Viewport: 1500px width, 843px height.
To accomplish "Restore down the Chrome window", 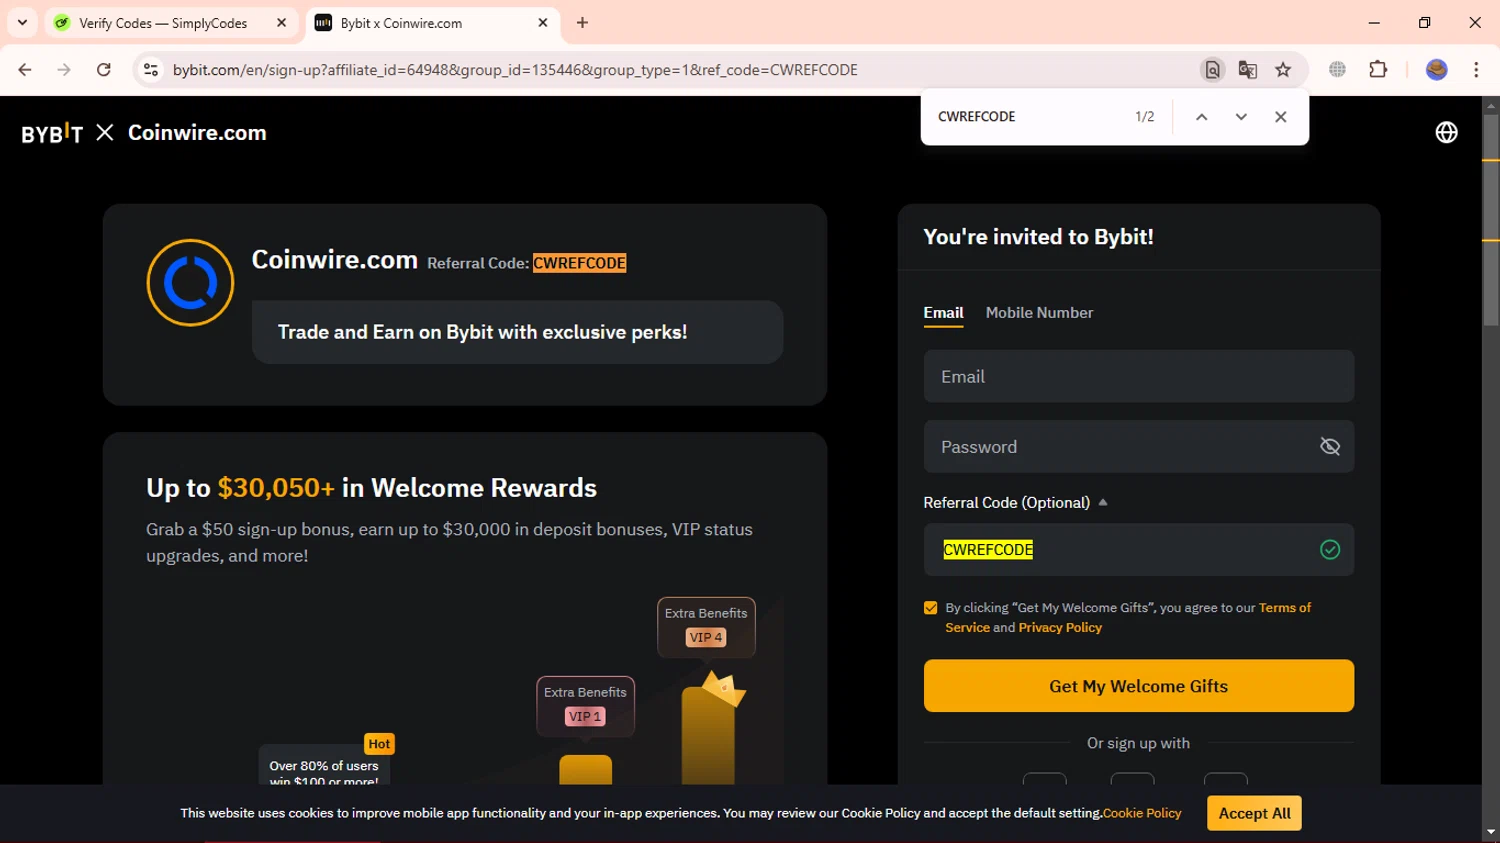I will (1425, 22).
